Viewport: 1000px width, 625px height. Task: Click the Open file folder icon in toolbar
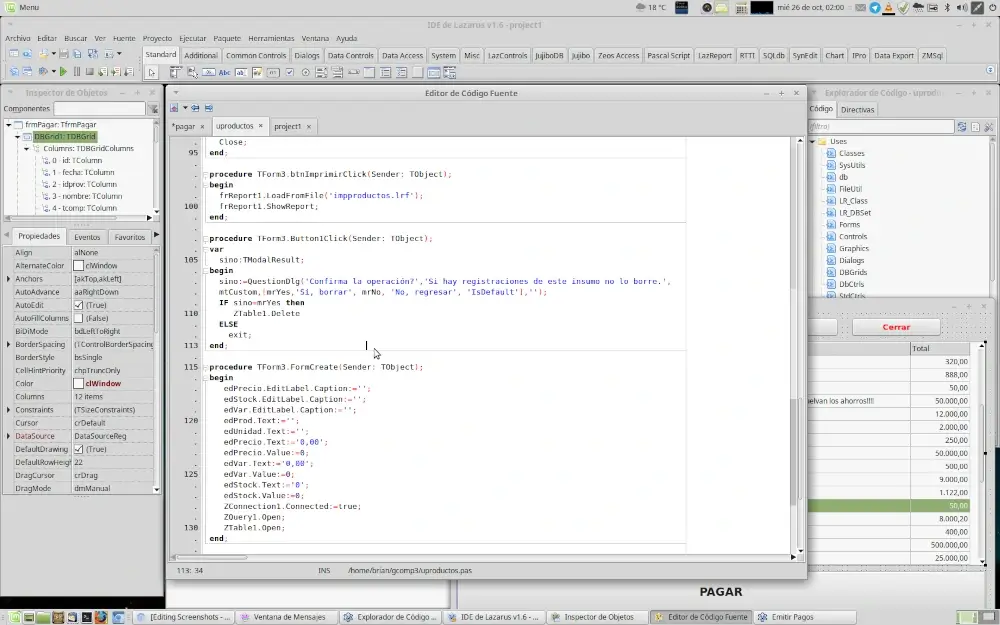point(44,54)
